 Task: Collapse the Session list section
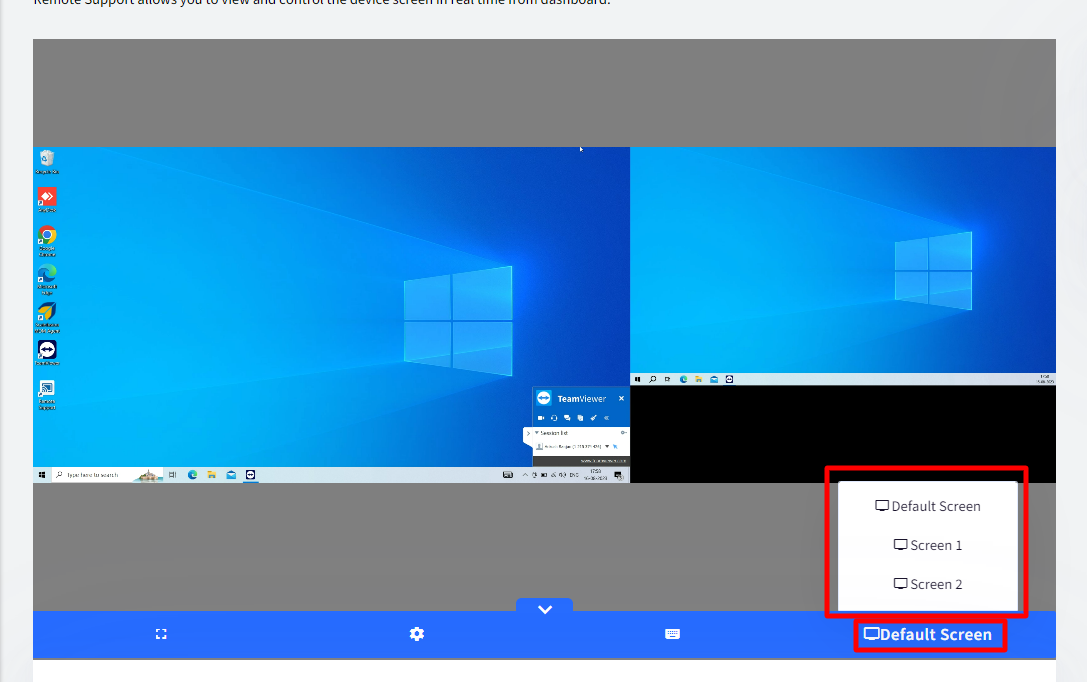537,433
